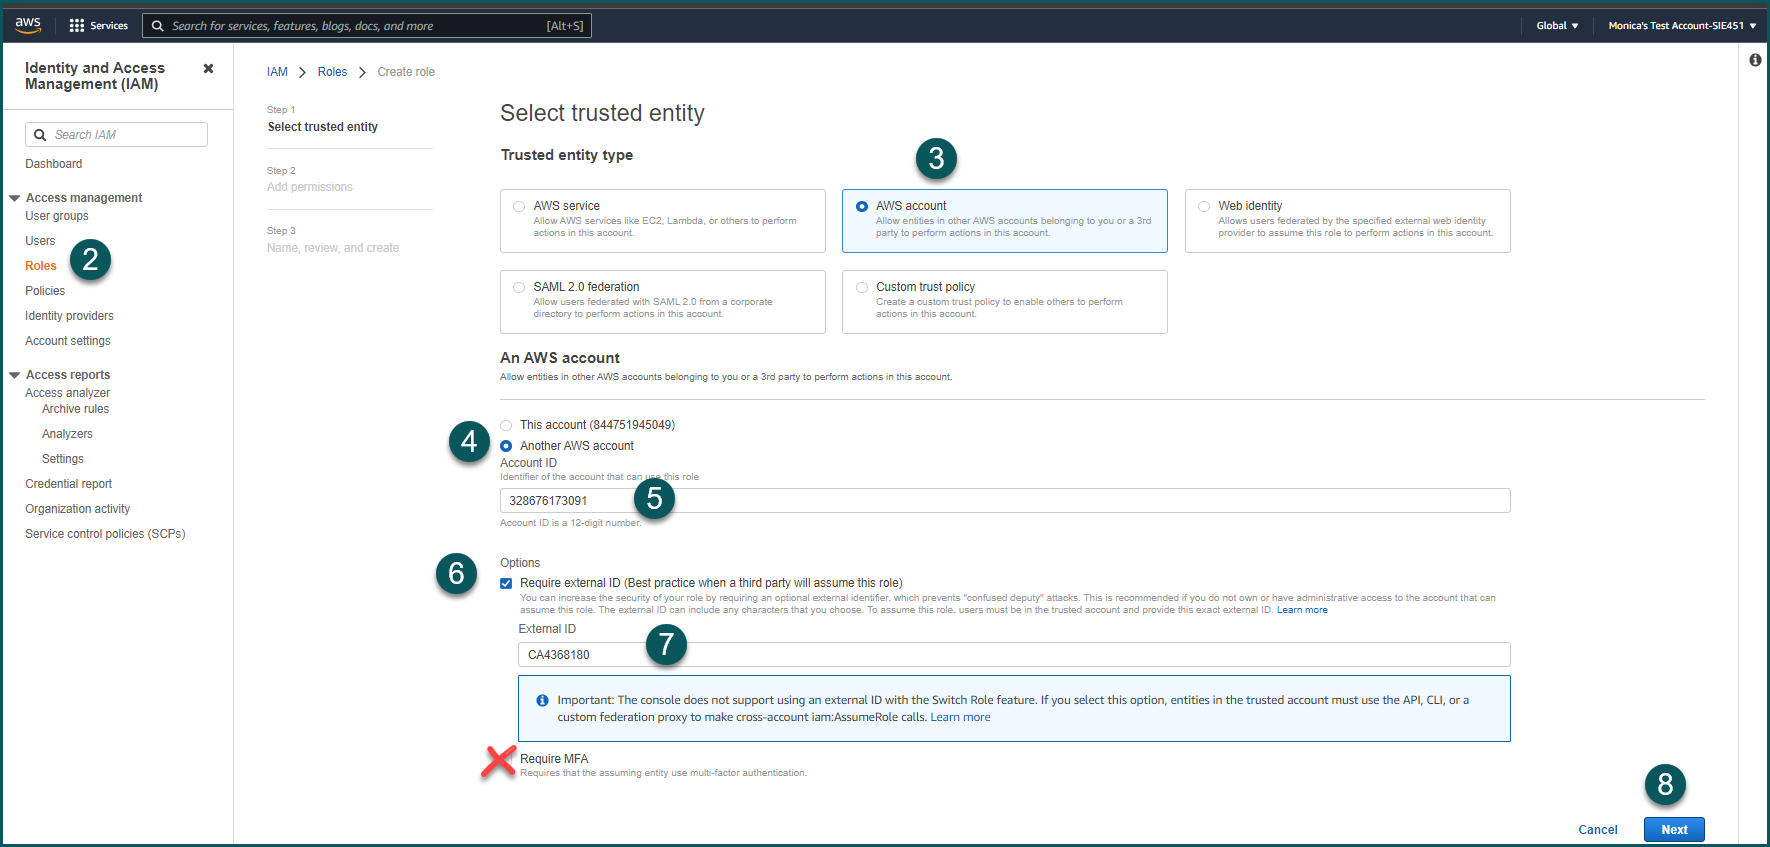The width and height of the screenshot is (1770, 847).
Task: Click Learn more after external ID description
Action: 1302,610
